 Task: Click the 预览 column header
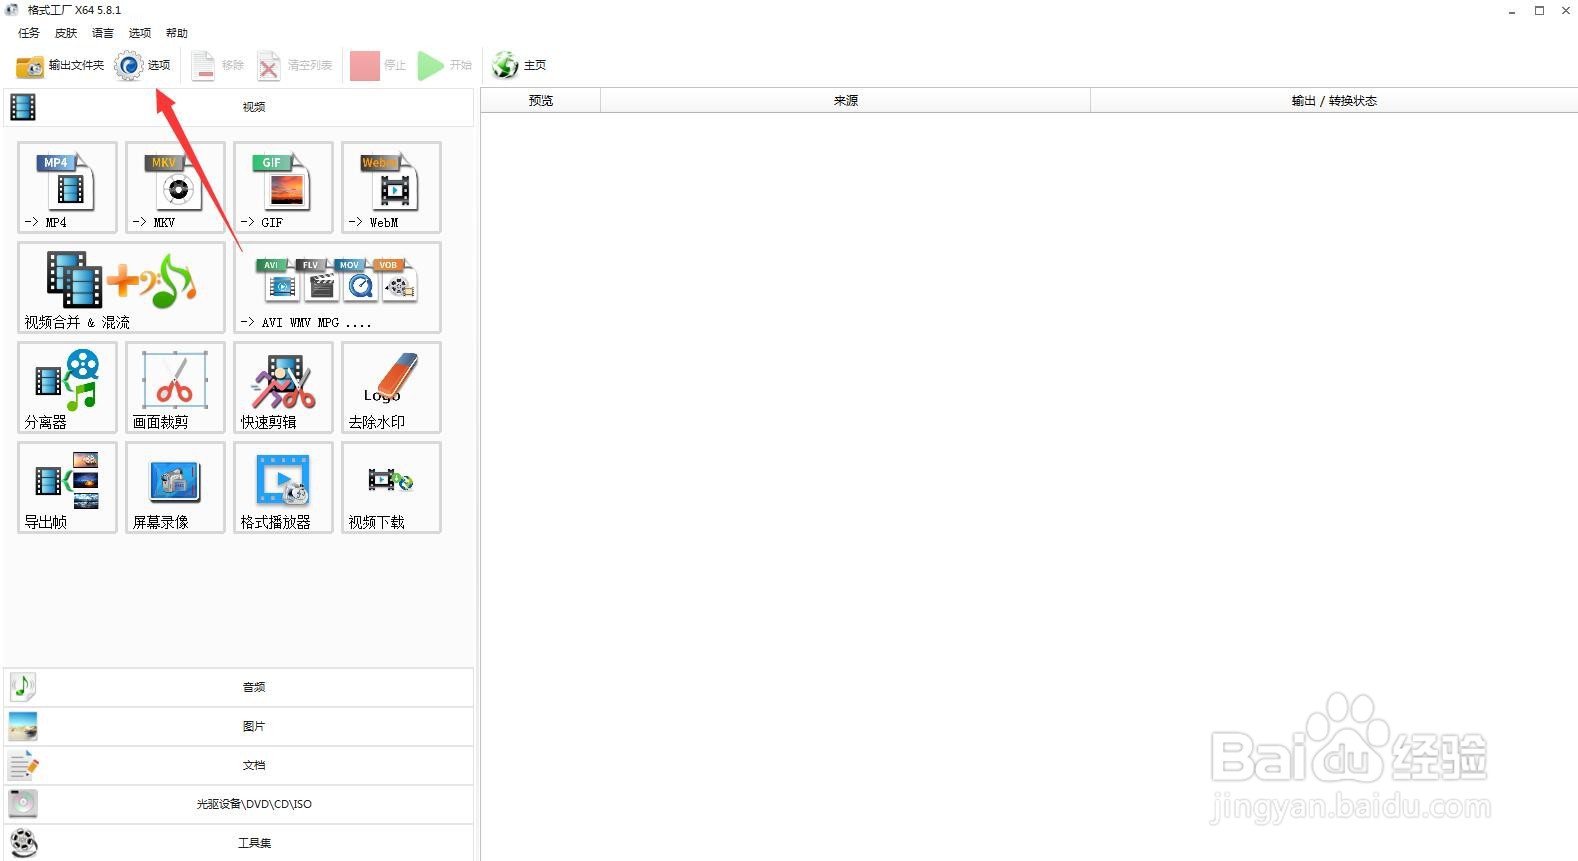click(541, 101)
